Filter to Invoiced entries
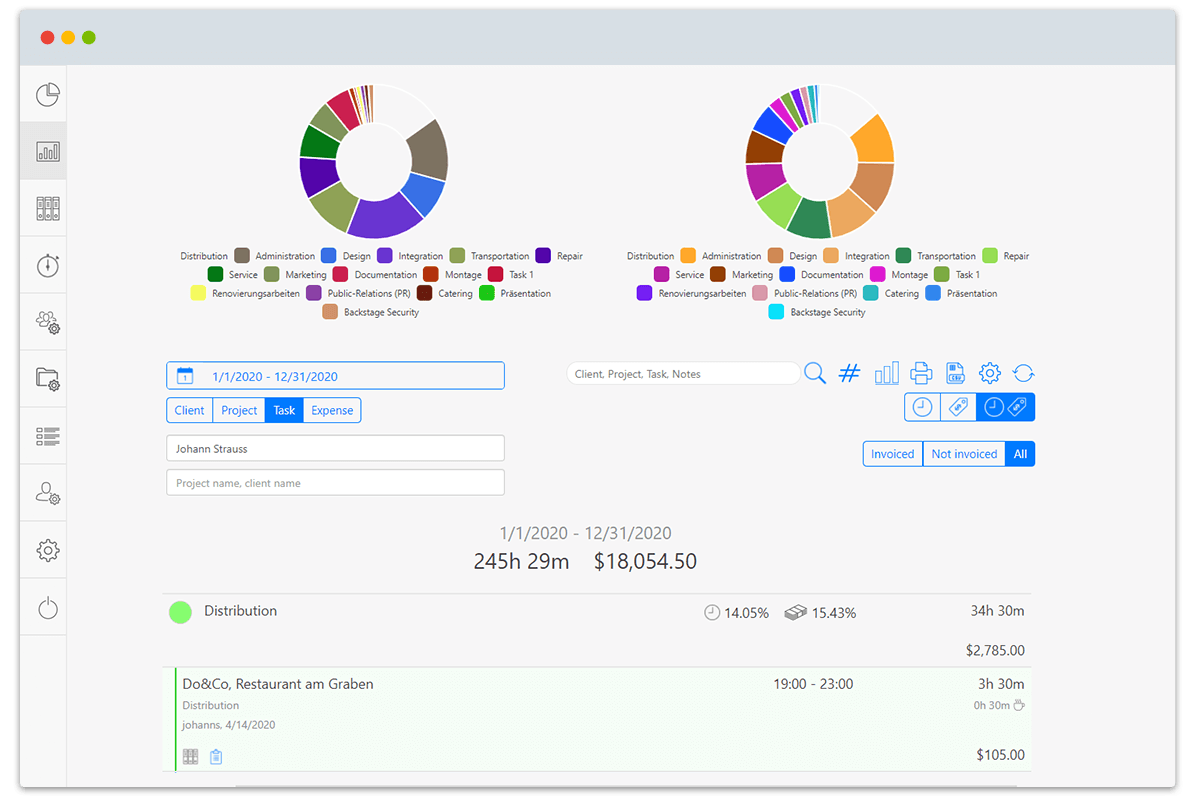This screenshot has height=800, width=1200. pyautogui.click(x=892, y=454)
